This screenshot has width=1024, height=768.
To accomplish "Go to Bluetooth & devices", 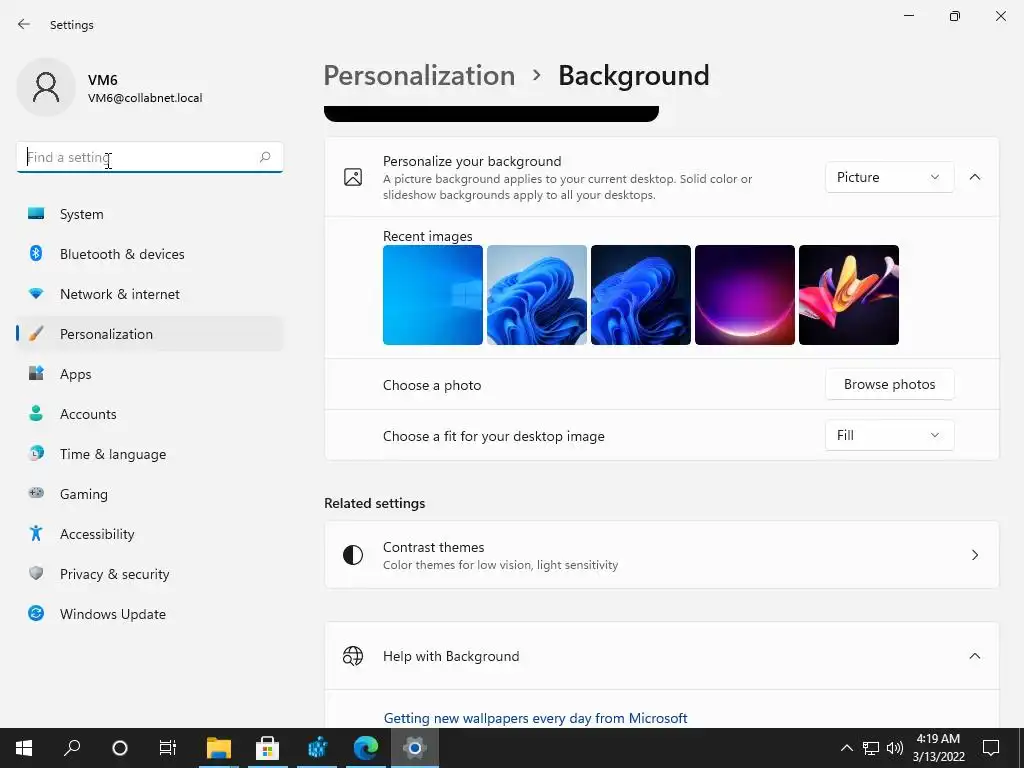I will [150, 254].
